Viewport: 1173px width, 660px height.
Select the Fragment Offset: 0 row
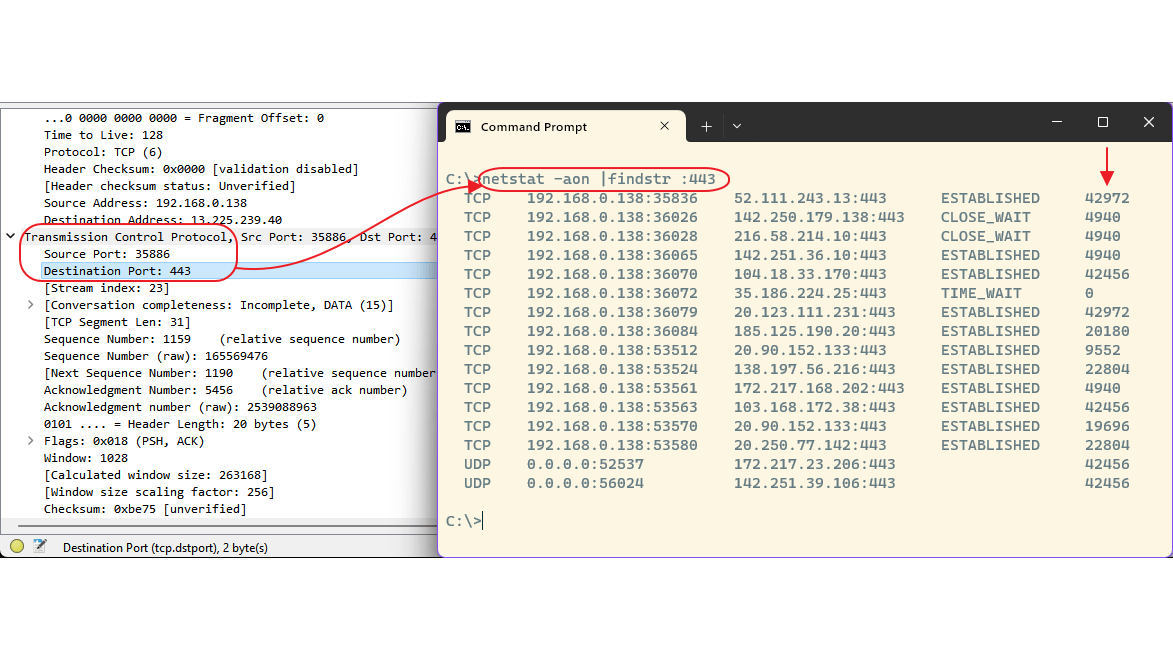tap(184, 118)
